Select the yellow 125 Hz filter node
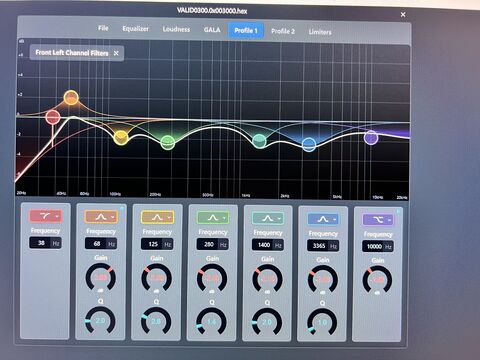 click(x=121, y=138)
